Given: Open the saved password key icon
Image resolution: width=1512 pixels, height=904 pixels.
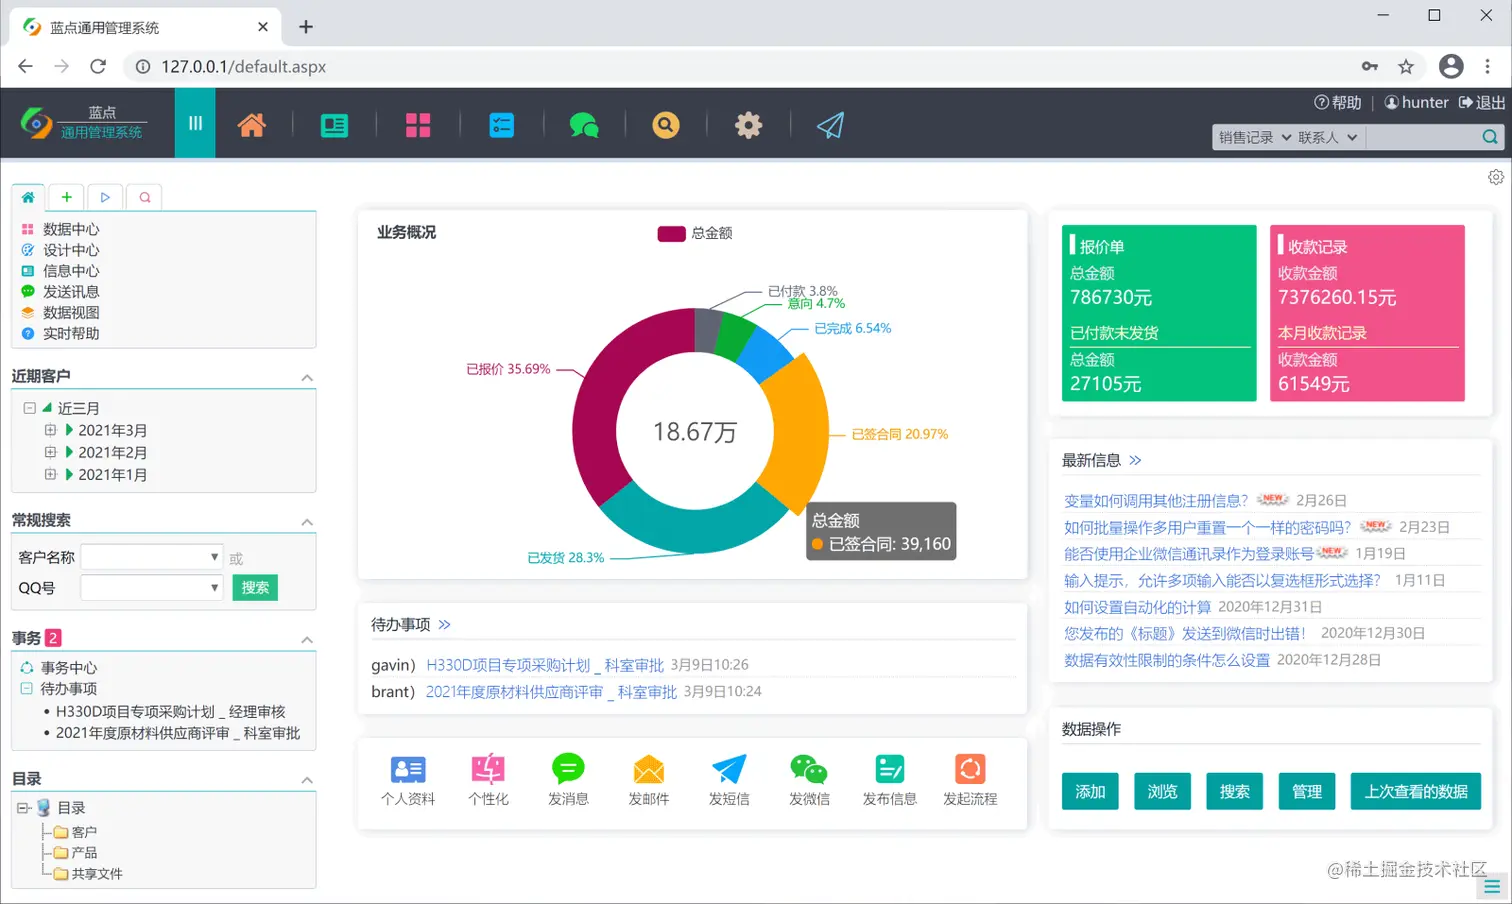Looking at the screenshot, I should [1370, 67].
